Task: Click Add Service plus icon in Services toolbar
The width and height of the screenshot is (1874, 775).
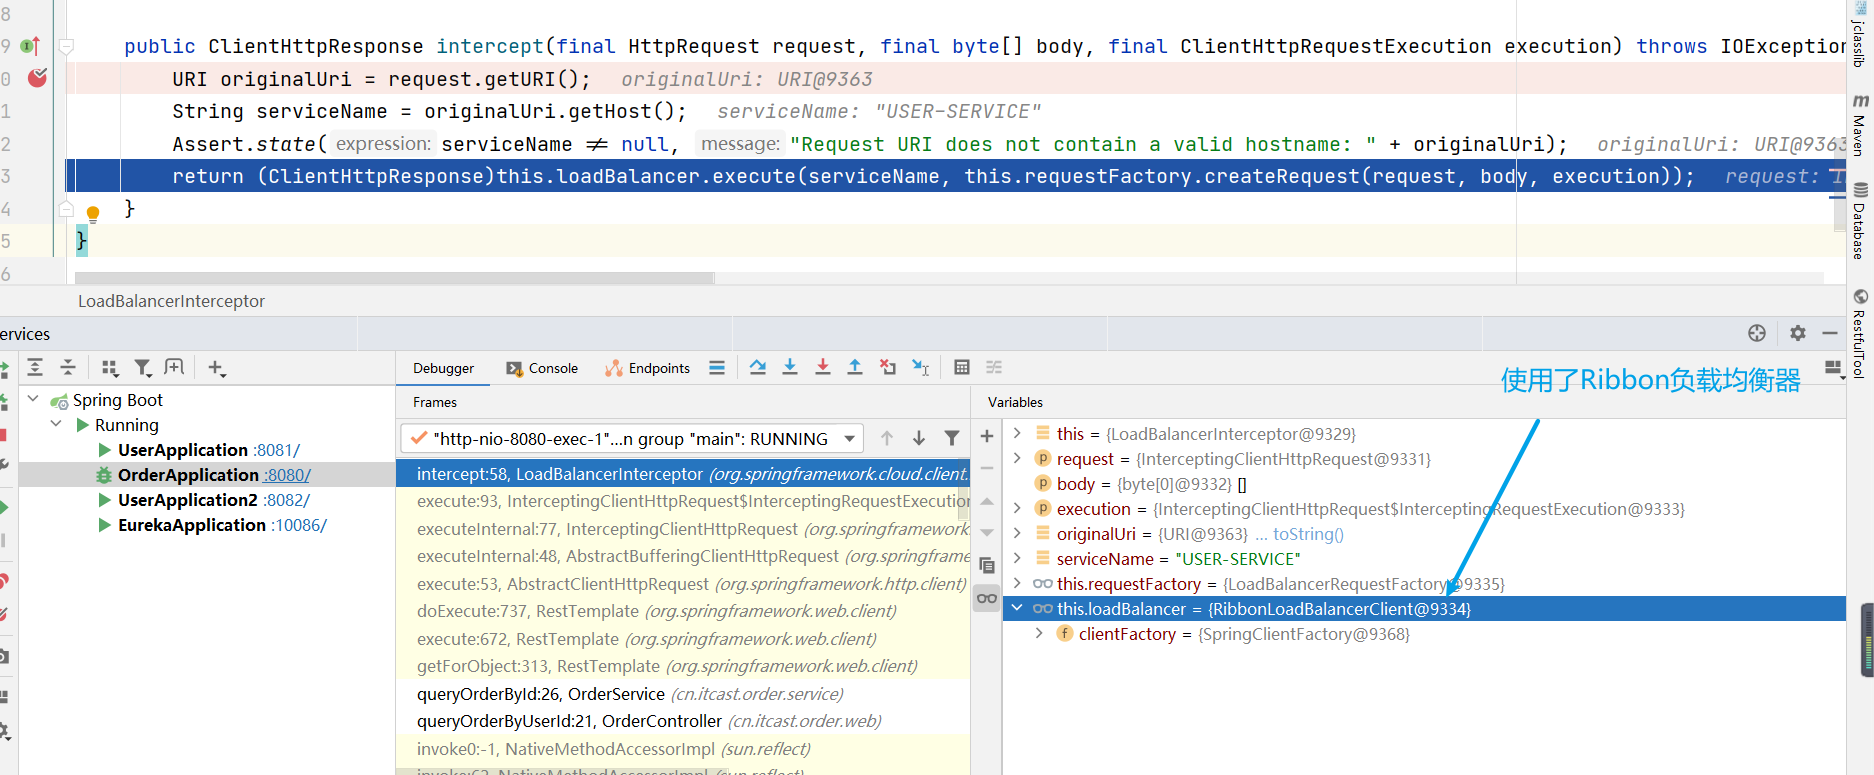Action: pyautogui.click(x=216, y=368)
